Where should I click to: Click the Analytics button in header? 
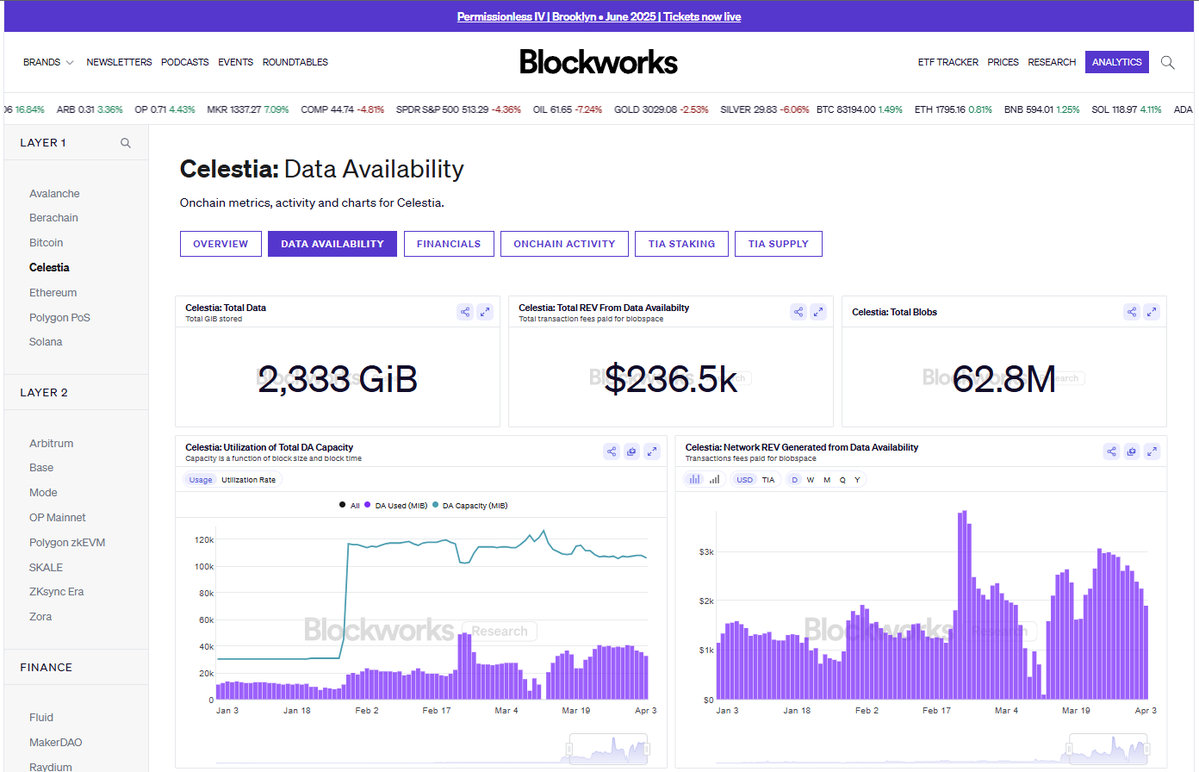click(x=1117, y=62)
